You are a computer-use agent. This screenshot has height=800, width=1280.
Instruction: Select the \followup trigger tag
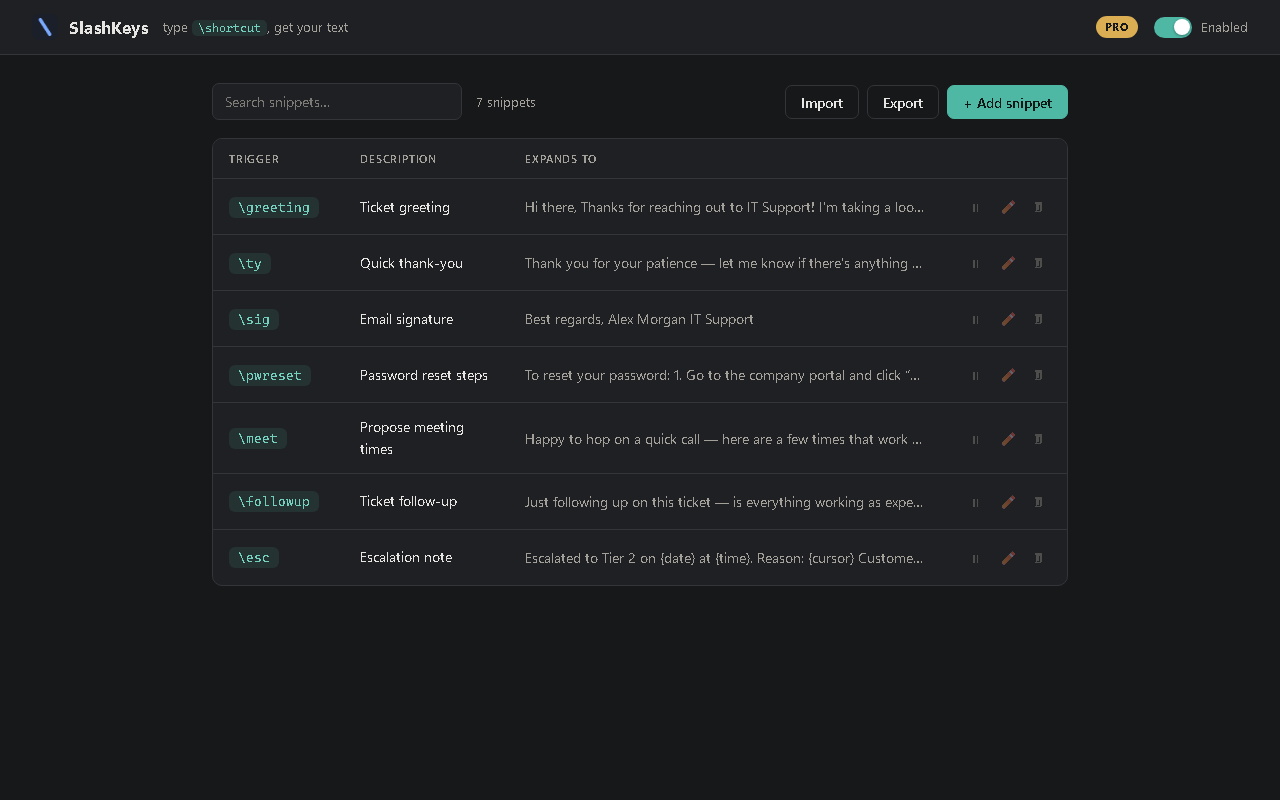[274, 501]
